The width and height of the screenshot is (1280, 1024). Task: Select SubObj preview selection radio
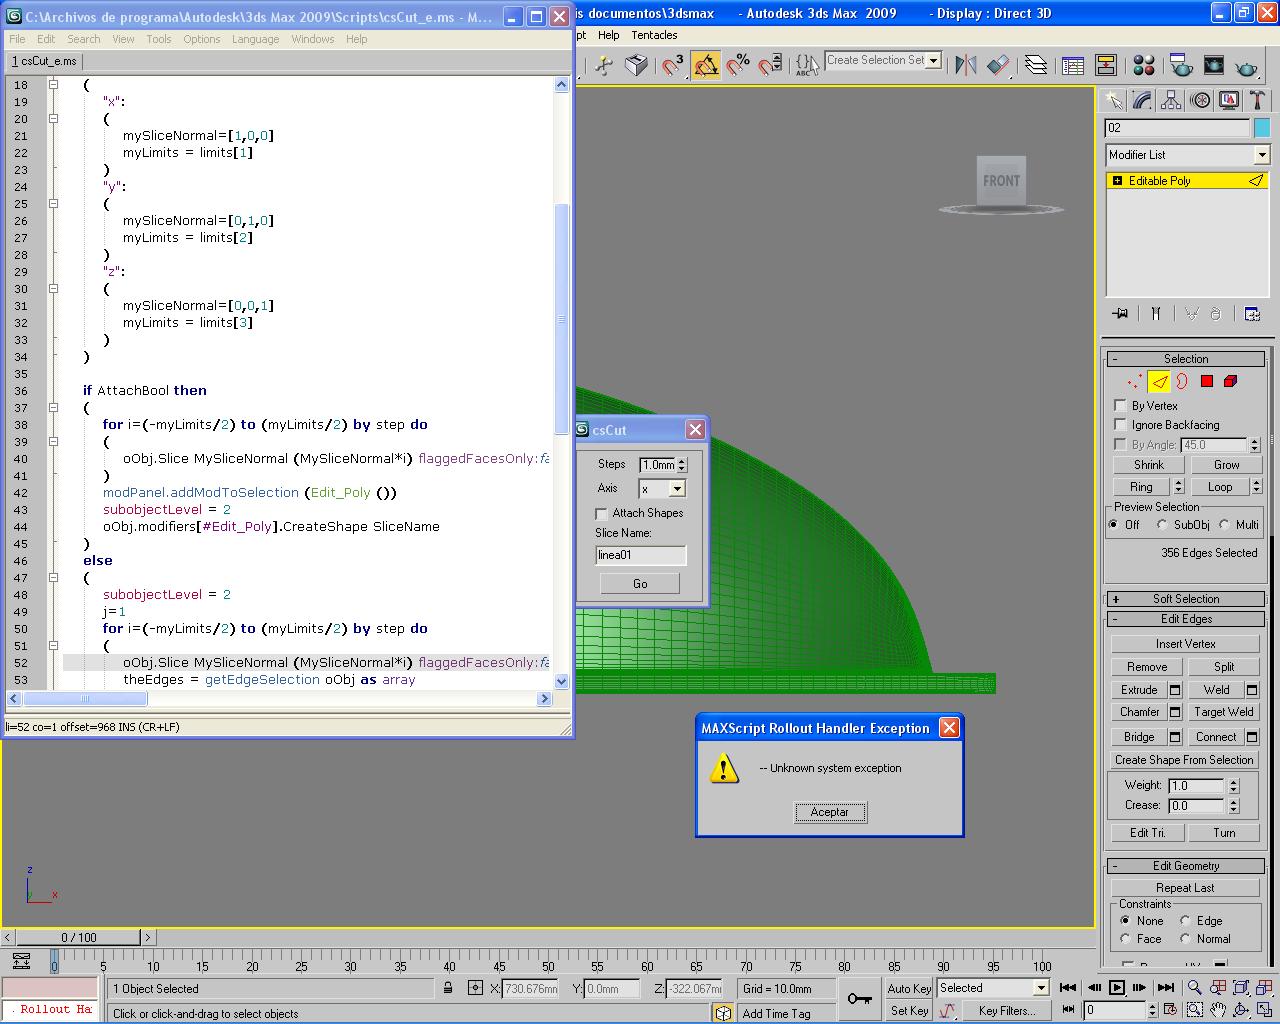point(1162,525)
